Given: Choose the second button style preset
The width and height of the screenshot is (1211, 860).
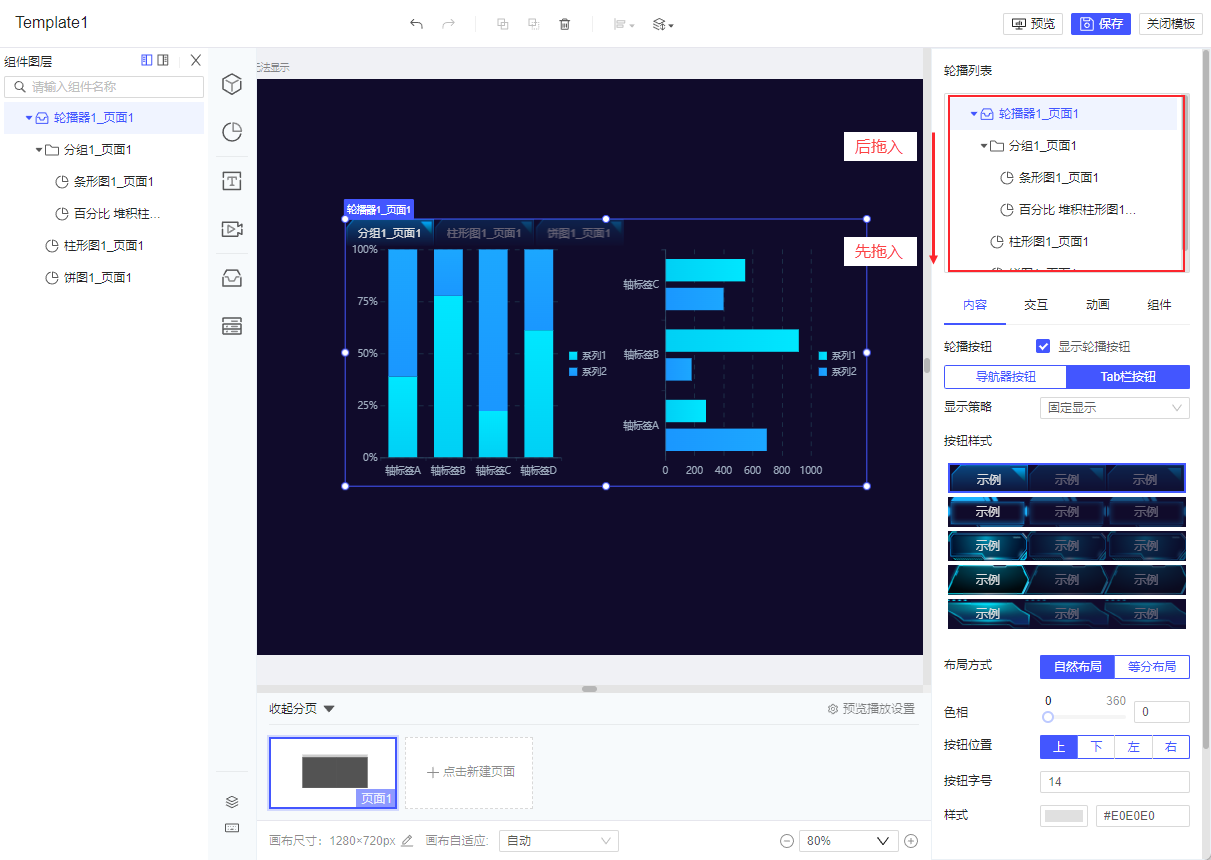Looking at the screenshot, I should pos(1067,512).
